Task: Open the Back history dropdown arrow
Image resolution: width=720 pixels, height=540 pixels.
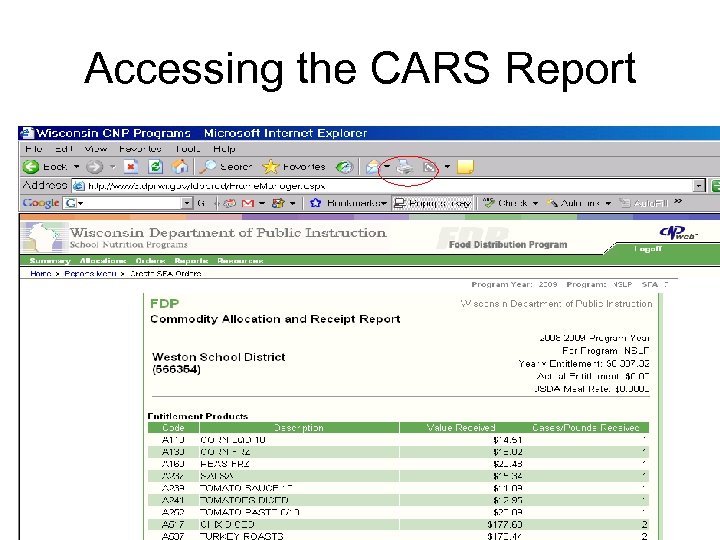Action: pyautogui.click(x=77, y=167)
